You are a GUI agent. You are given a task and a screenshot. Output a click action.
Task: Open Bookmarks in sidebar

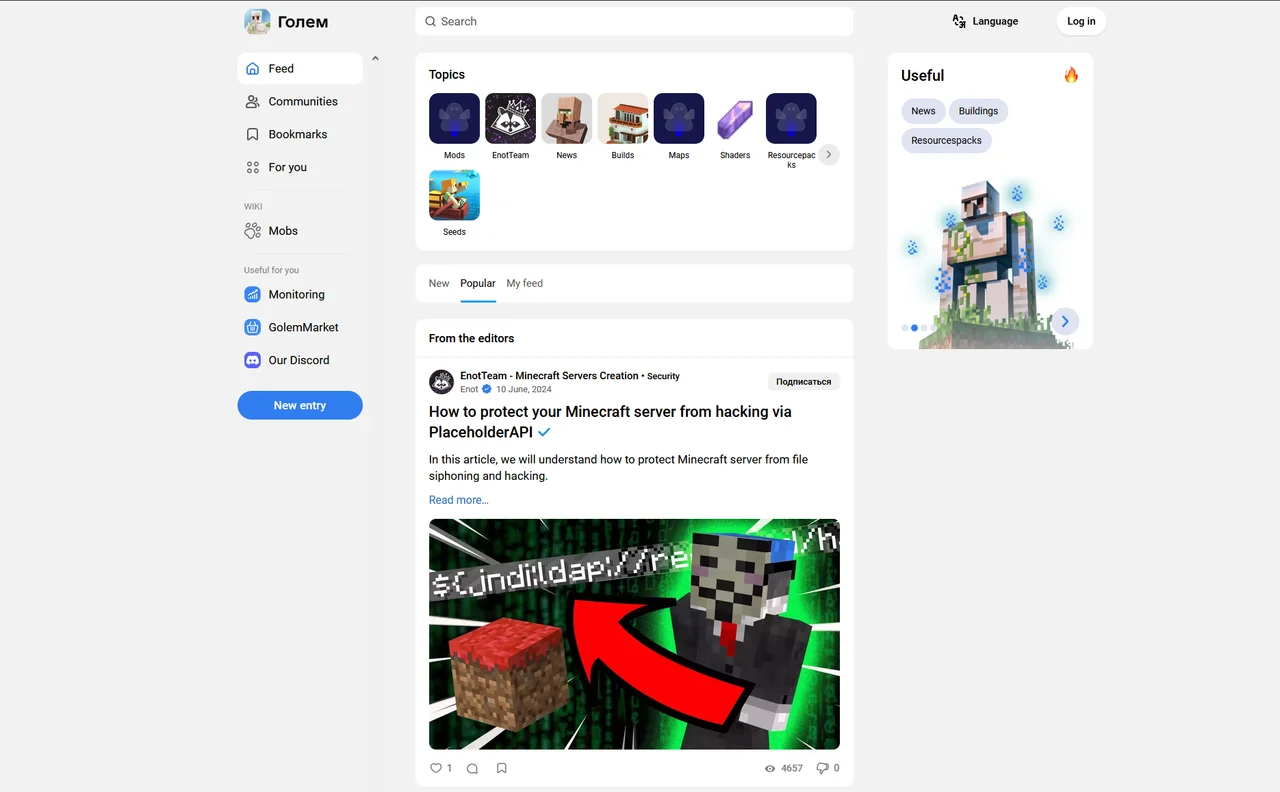click(300, 134)
